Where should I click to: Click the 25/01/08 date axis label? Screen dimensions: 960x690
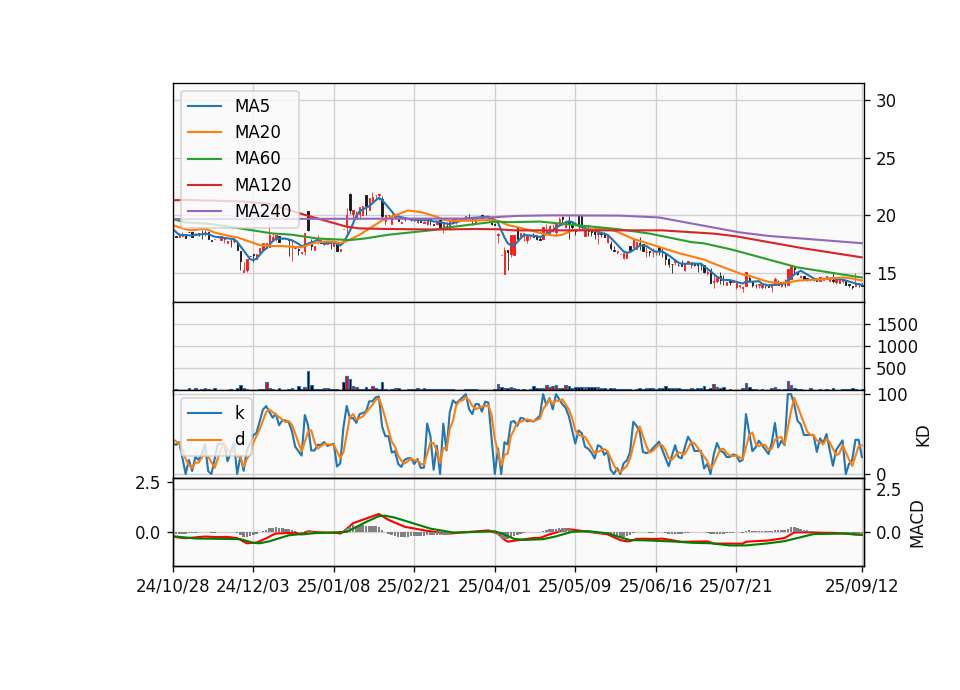334,586
